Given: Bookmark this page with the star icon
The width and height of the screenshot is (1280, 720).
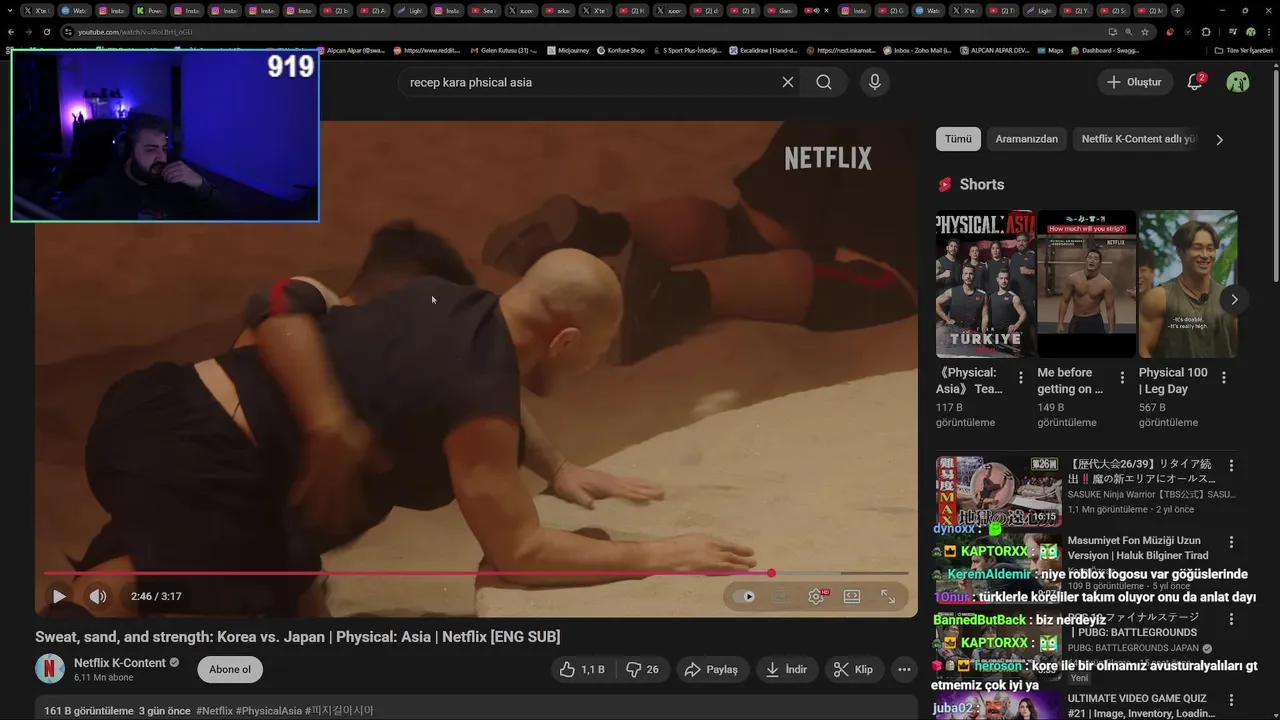Looking at the screenshot, I should tap(1145, 32).
